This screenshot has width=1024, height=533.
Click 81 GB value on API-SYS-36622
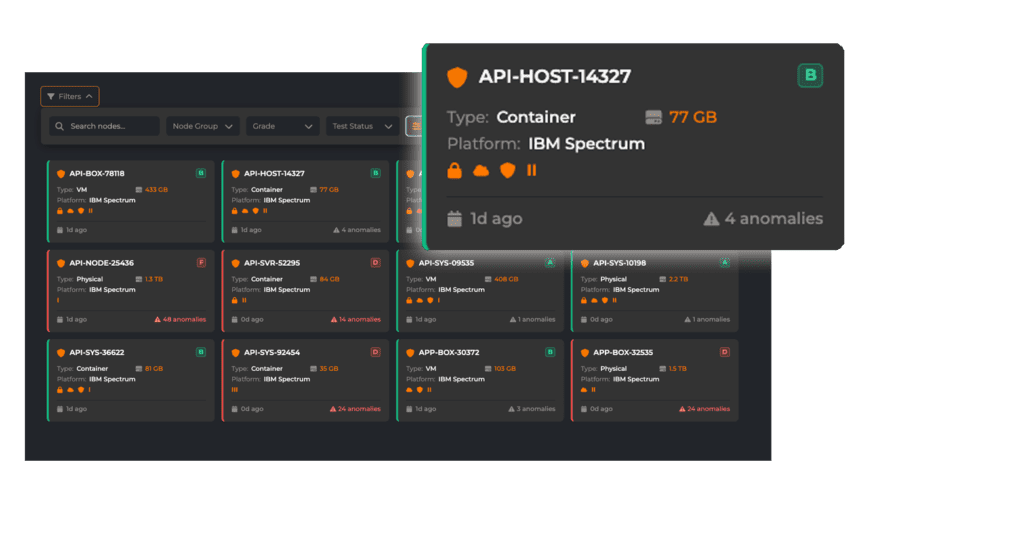(154, 368)
